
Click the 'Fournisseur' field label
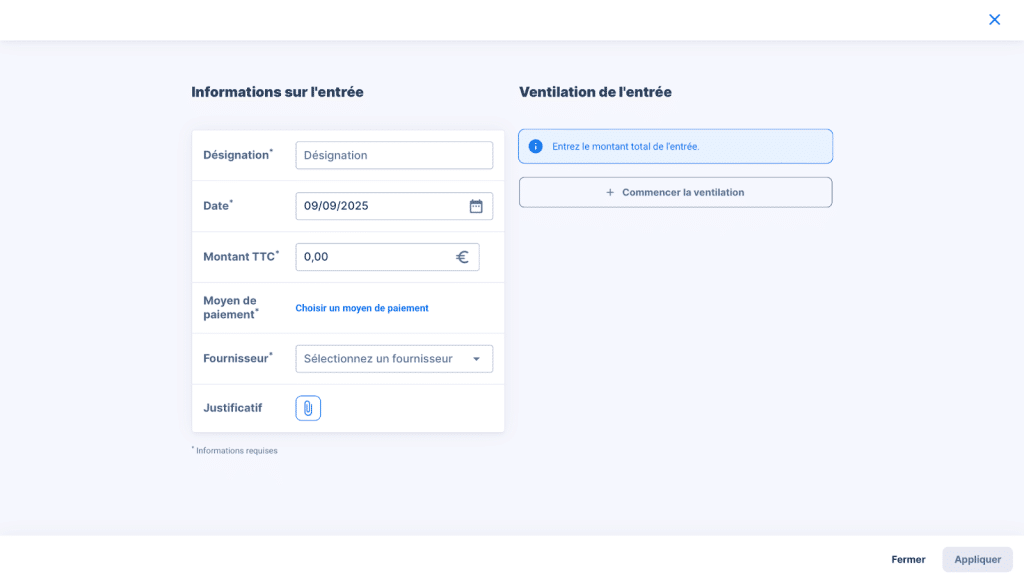236,358
